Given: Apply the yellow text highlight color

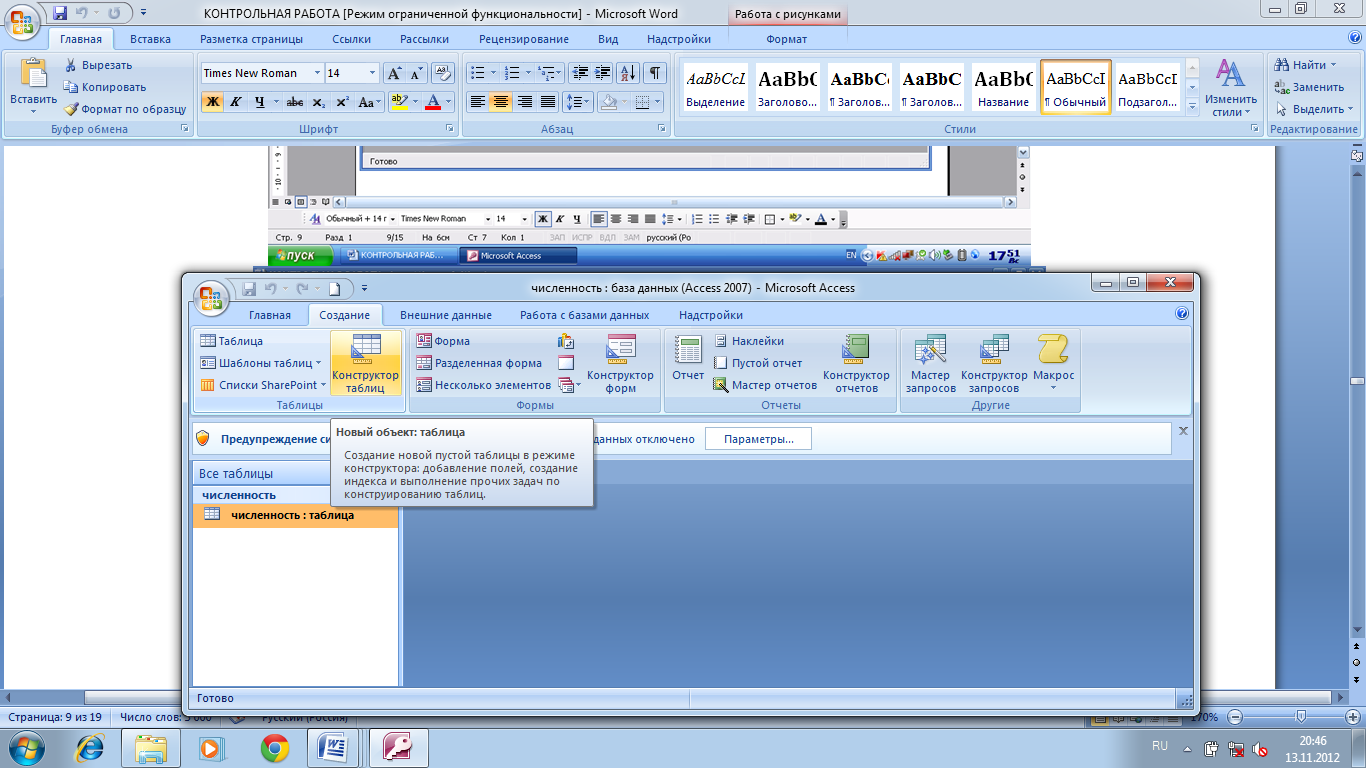Looking at the screenshot, I should 399,102.
